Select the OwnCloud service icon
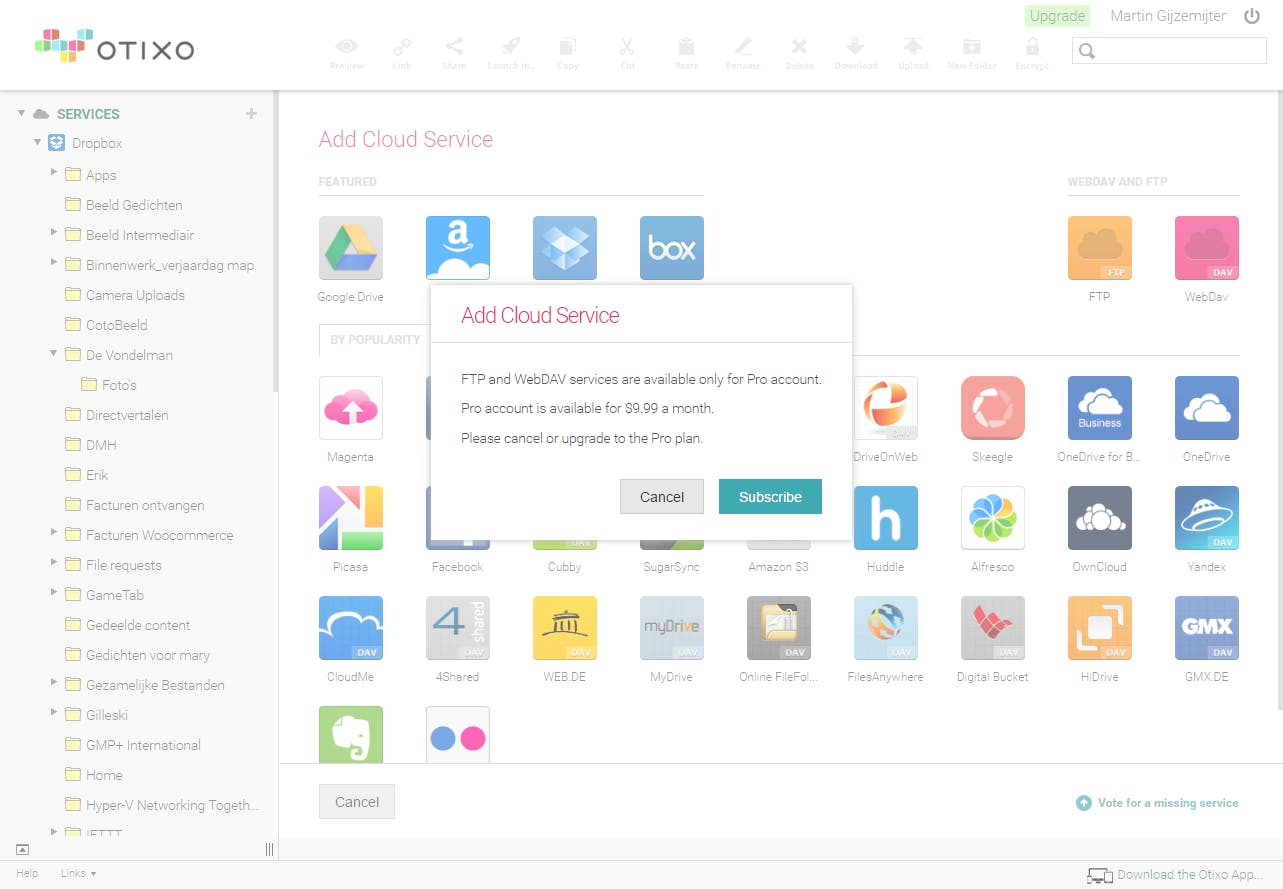The width and height of the screenshot is (1283, 889). coord(1100,518)
